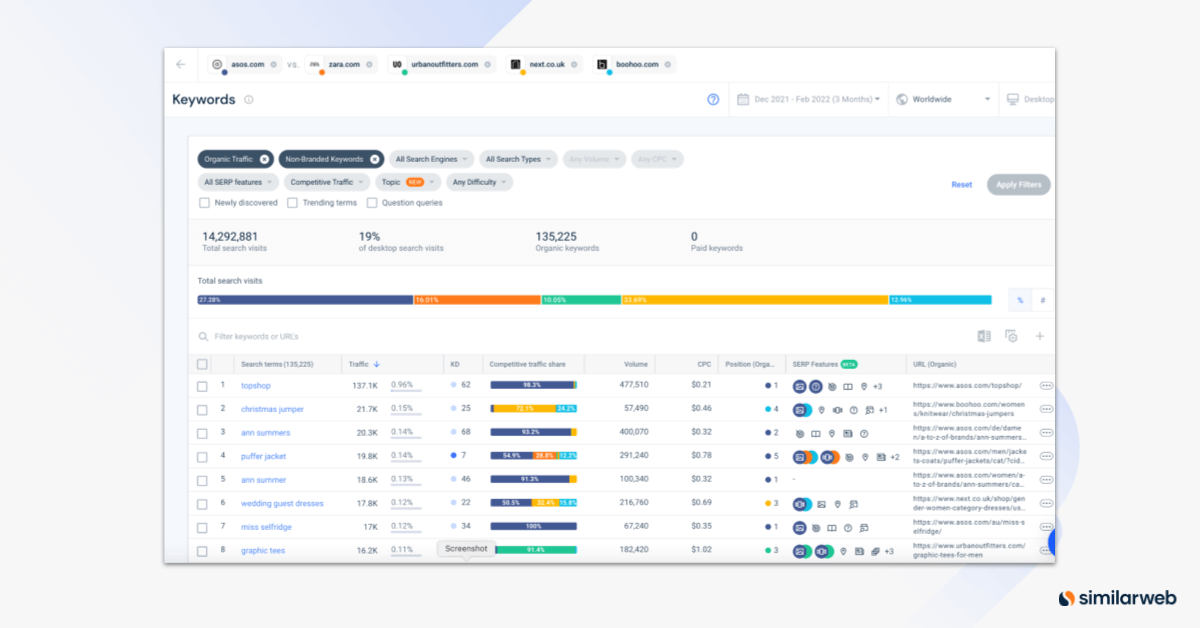
Task: Click +3 SERP features in topshop row
Action: [x=877, y=386]
